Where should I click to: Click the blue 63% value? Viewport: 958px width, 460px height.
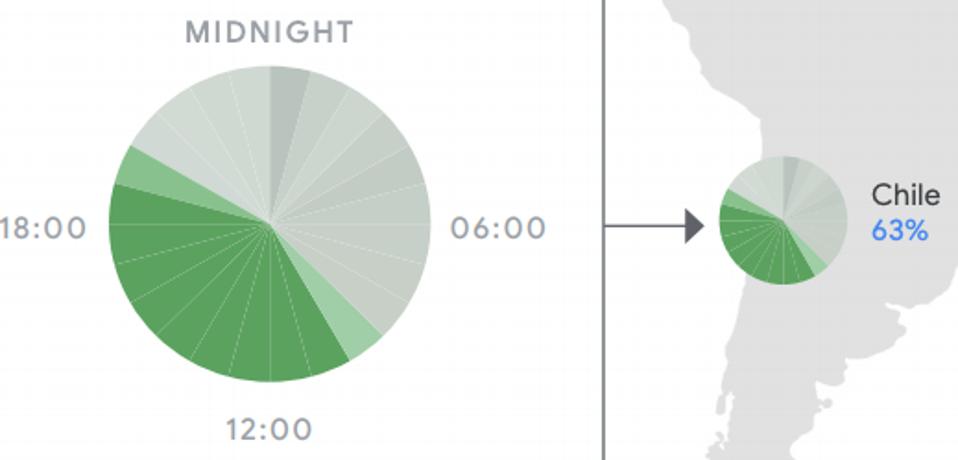[899, 232]
